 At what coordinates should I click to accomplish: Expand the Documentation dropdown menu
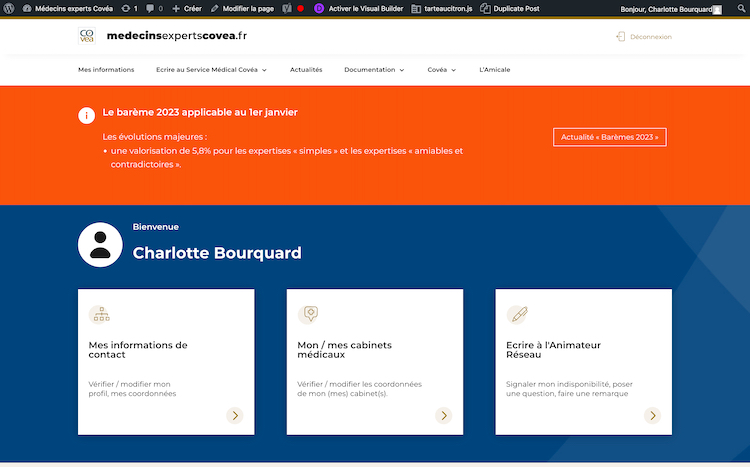[x=374, y=70]
